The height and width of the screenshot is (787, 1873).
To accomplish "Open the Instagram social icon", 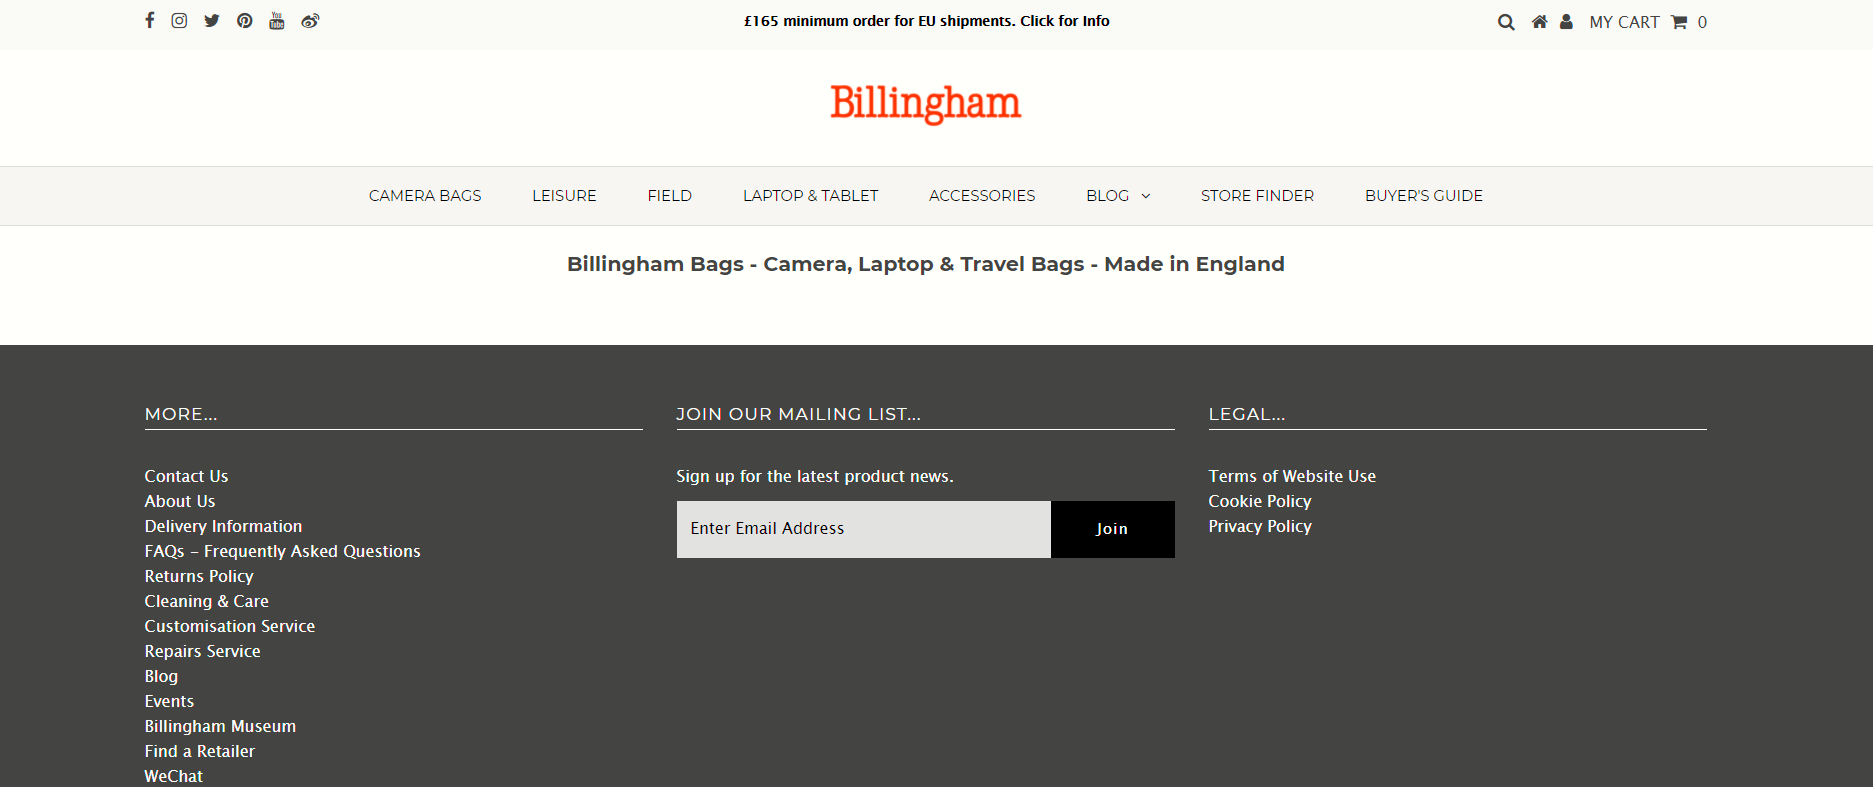I will pyautogui.click(x=179, y=20).
